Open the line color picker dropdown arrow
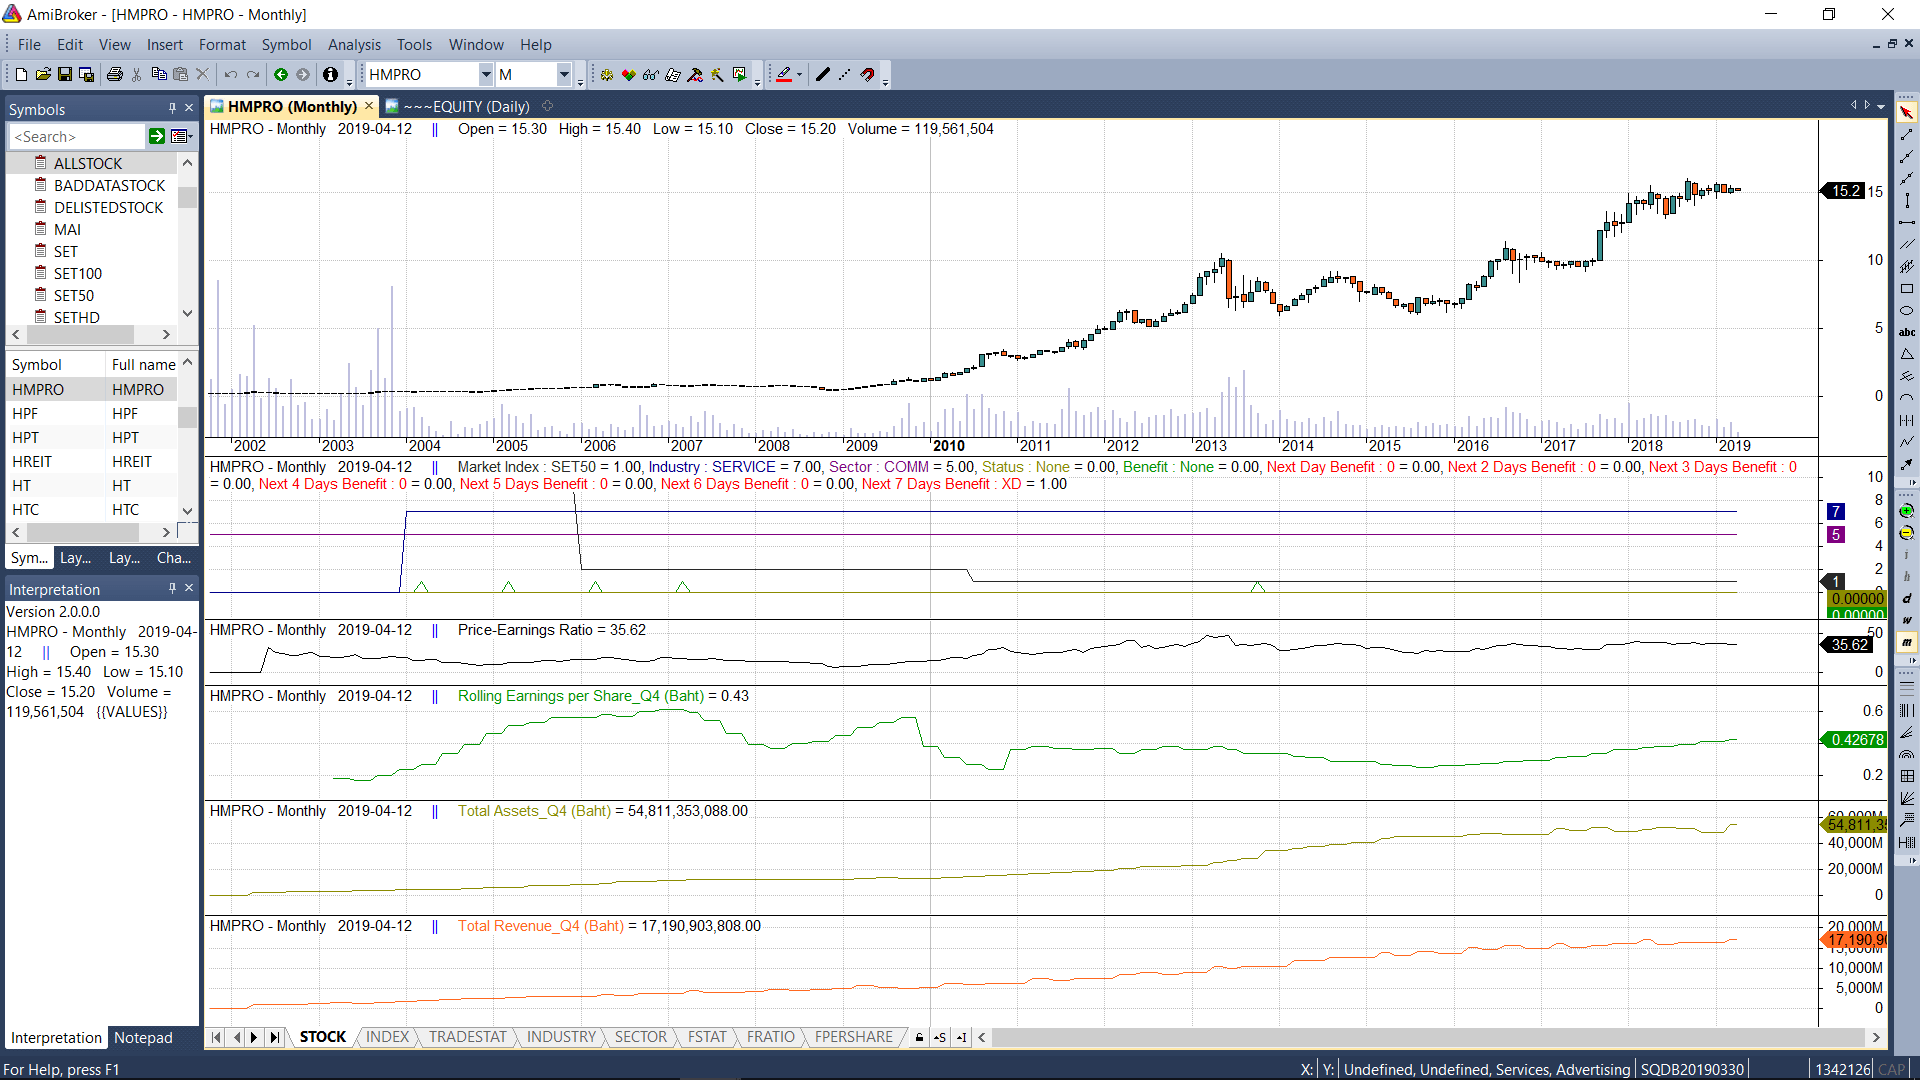Screen dimensions: 1920x1080 click(x=799, y=75)
